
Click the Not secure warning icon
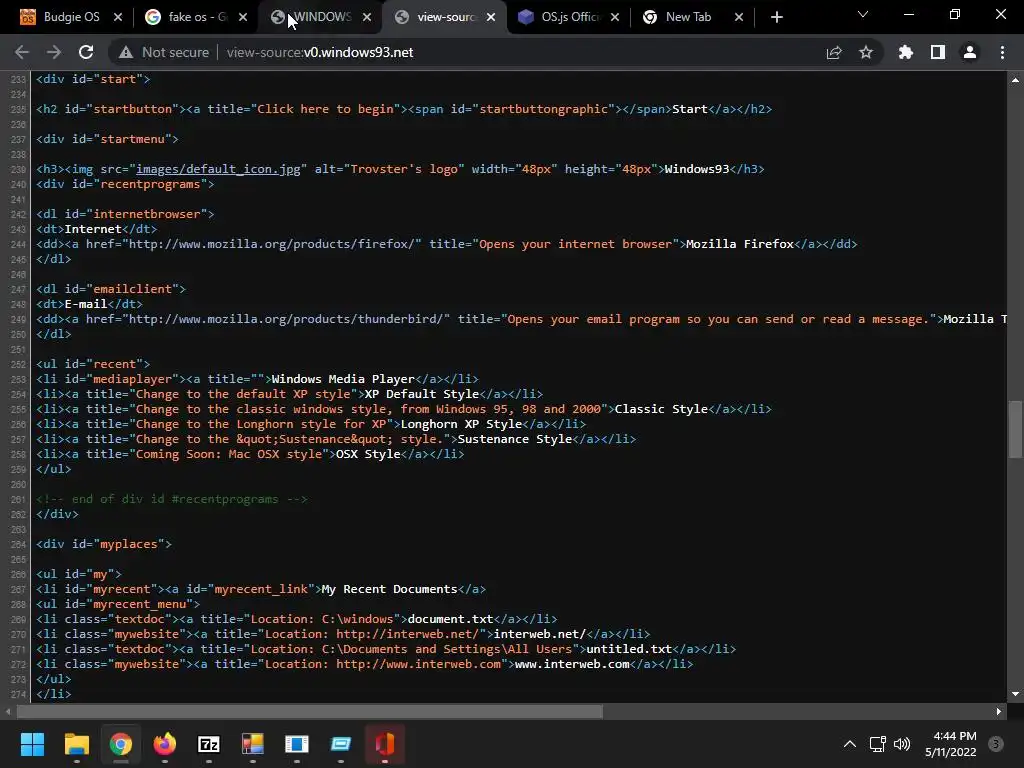pos(126,52)
